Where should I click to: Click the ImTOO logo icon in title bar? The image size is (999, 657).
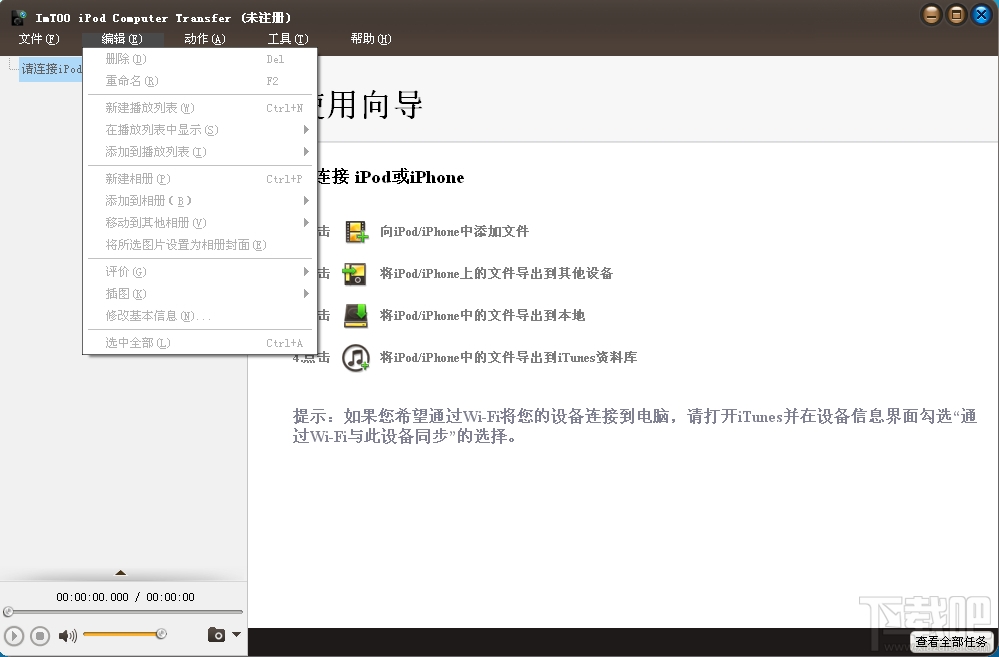[17, 15]
